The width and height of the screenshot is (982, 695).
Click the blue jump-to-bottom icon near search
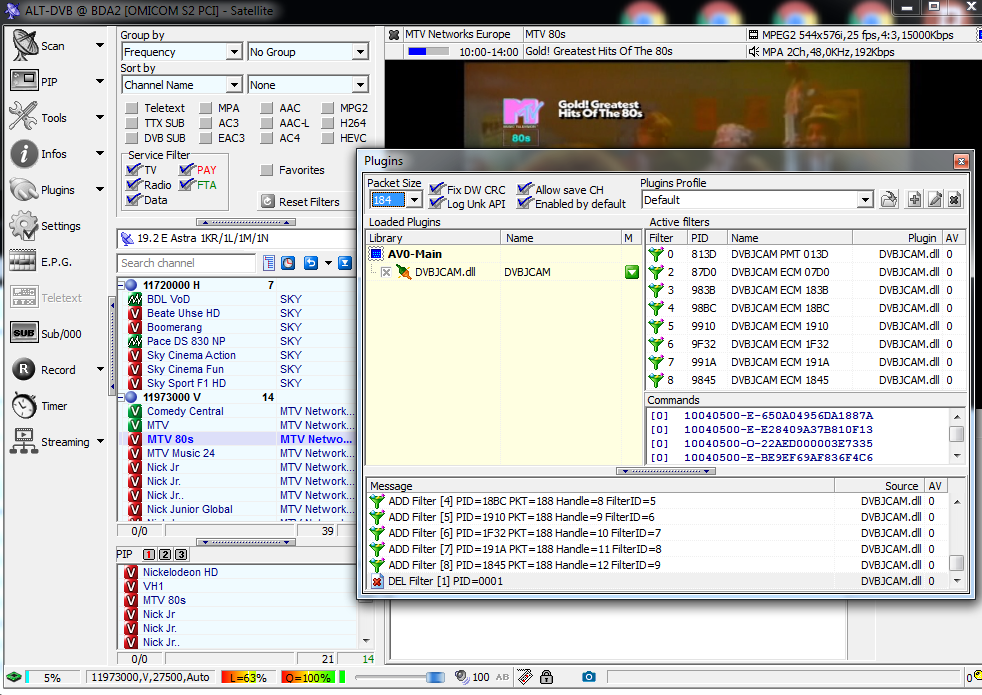coord(345,263)
